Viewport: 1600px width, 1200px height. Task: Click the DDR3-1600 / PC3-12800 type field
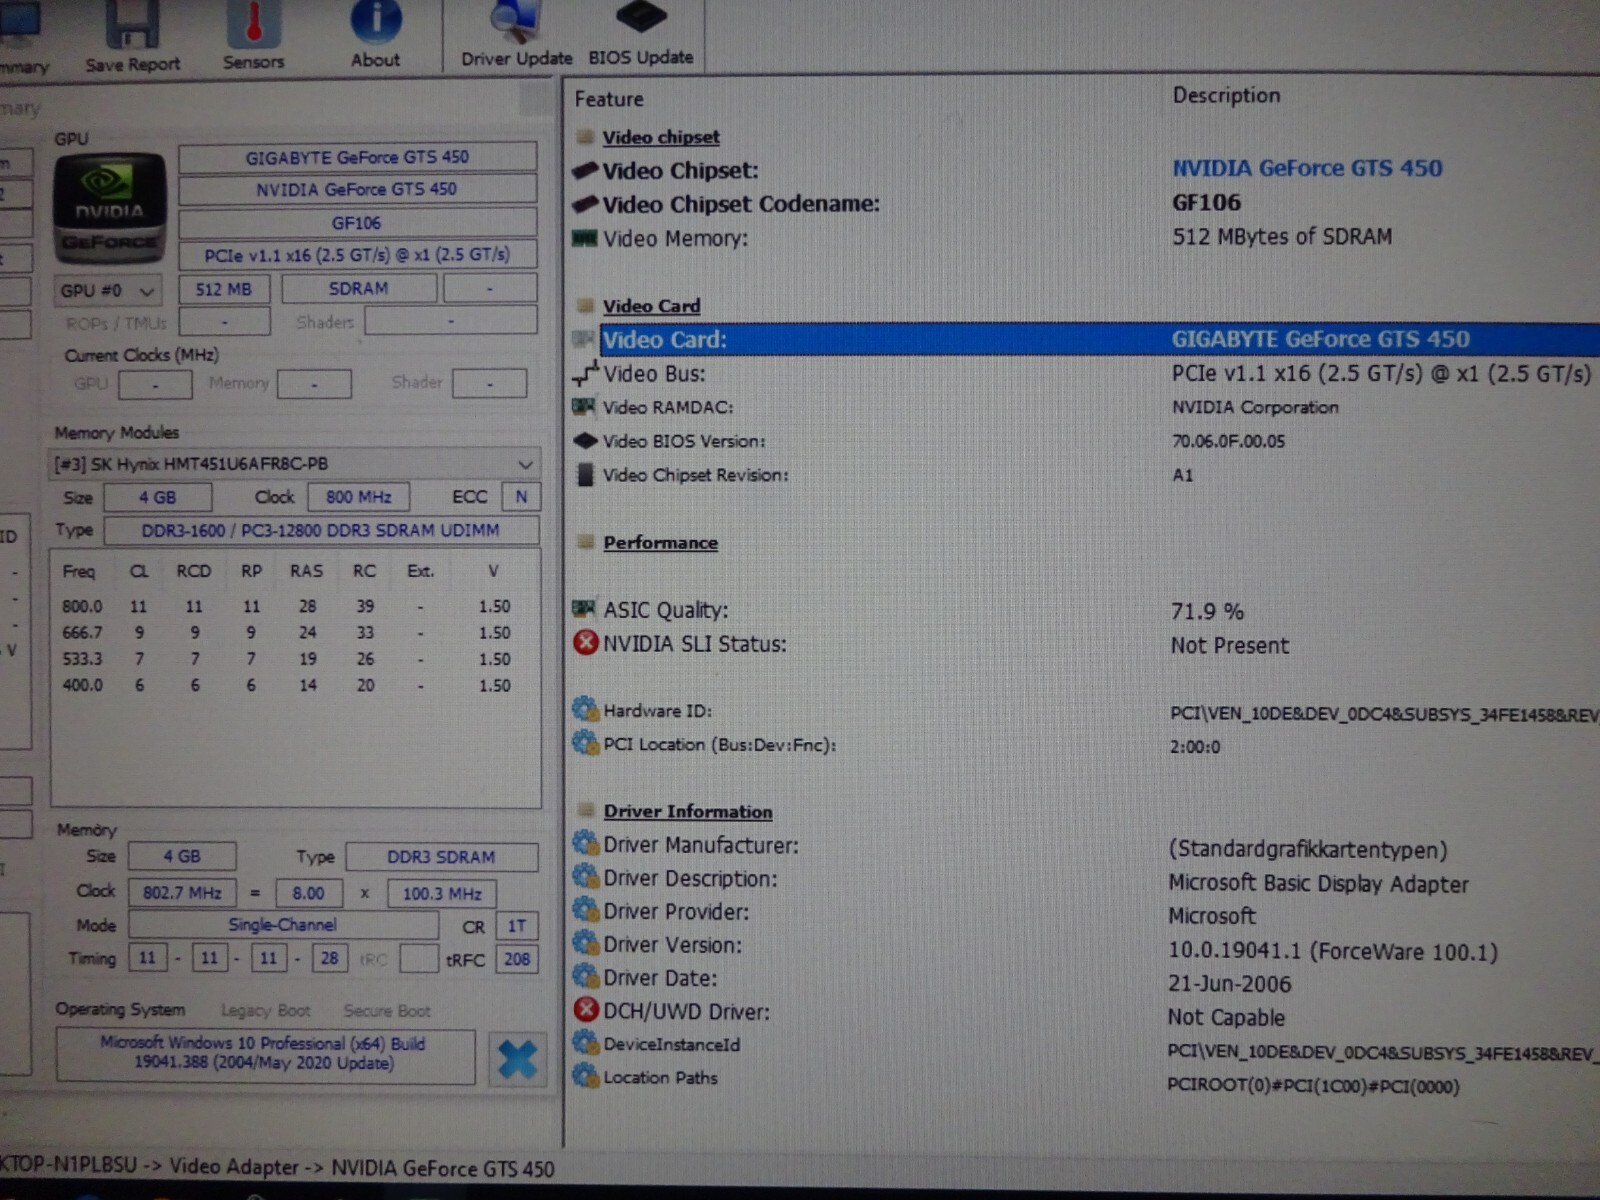coord(321,530)
